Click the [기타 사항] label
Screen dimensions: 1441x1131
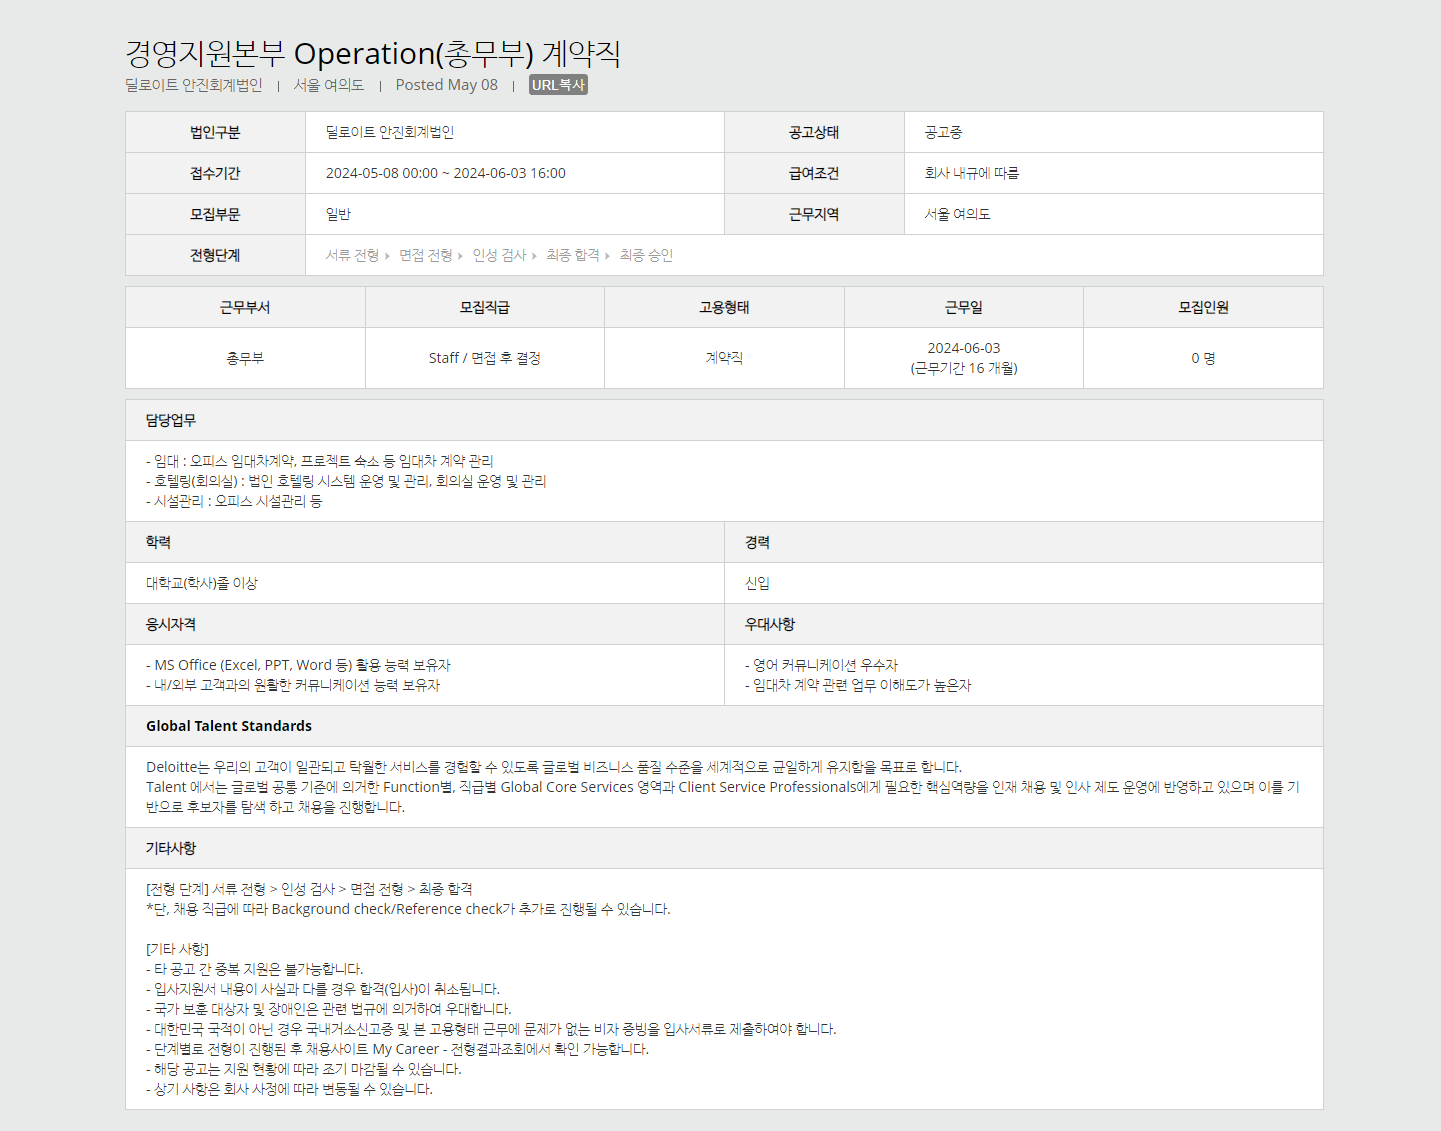click(177, 949)
